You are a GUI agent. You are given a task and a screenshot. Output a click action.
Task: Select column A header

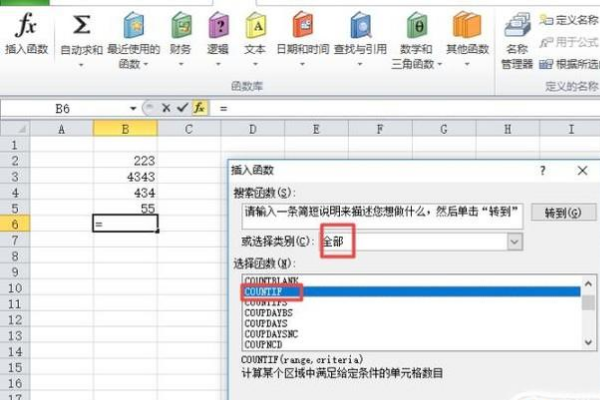pyautogui.click(x=62, y=129)
